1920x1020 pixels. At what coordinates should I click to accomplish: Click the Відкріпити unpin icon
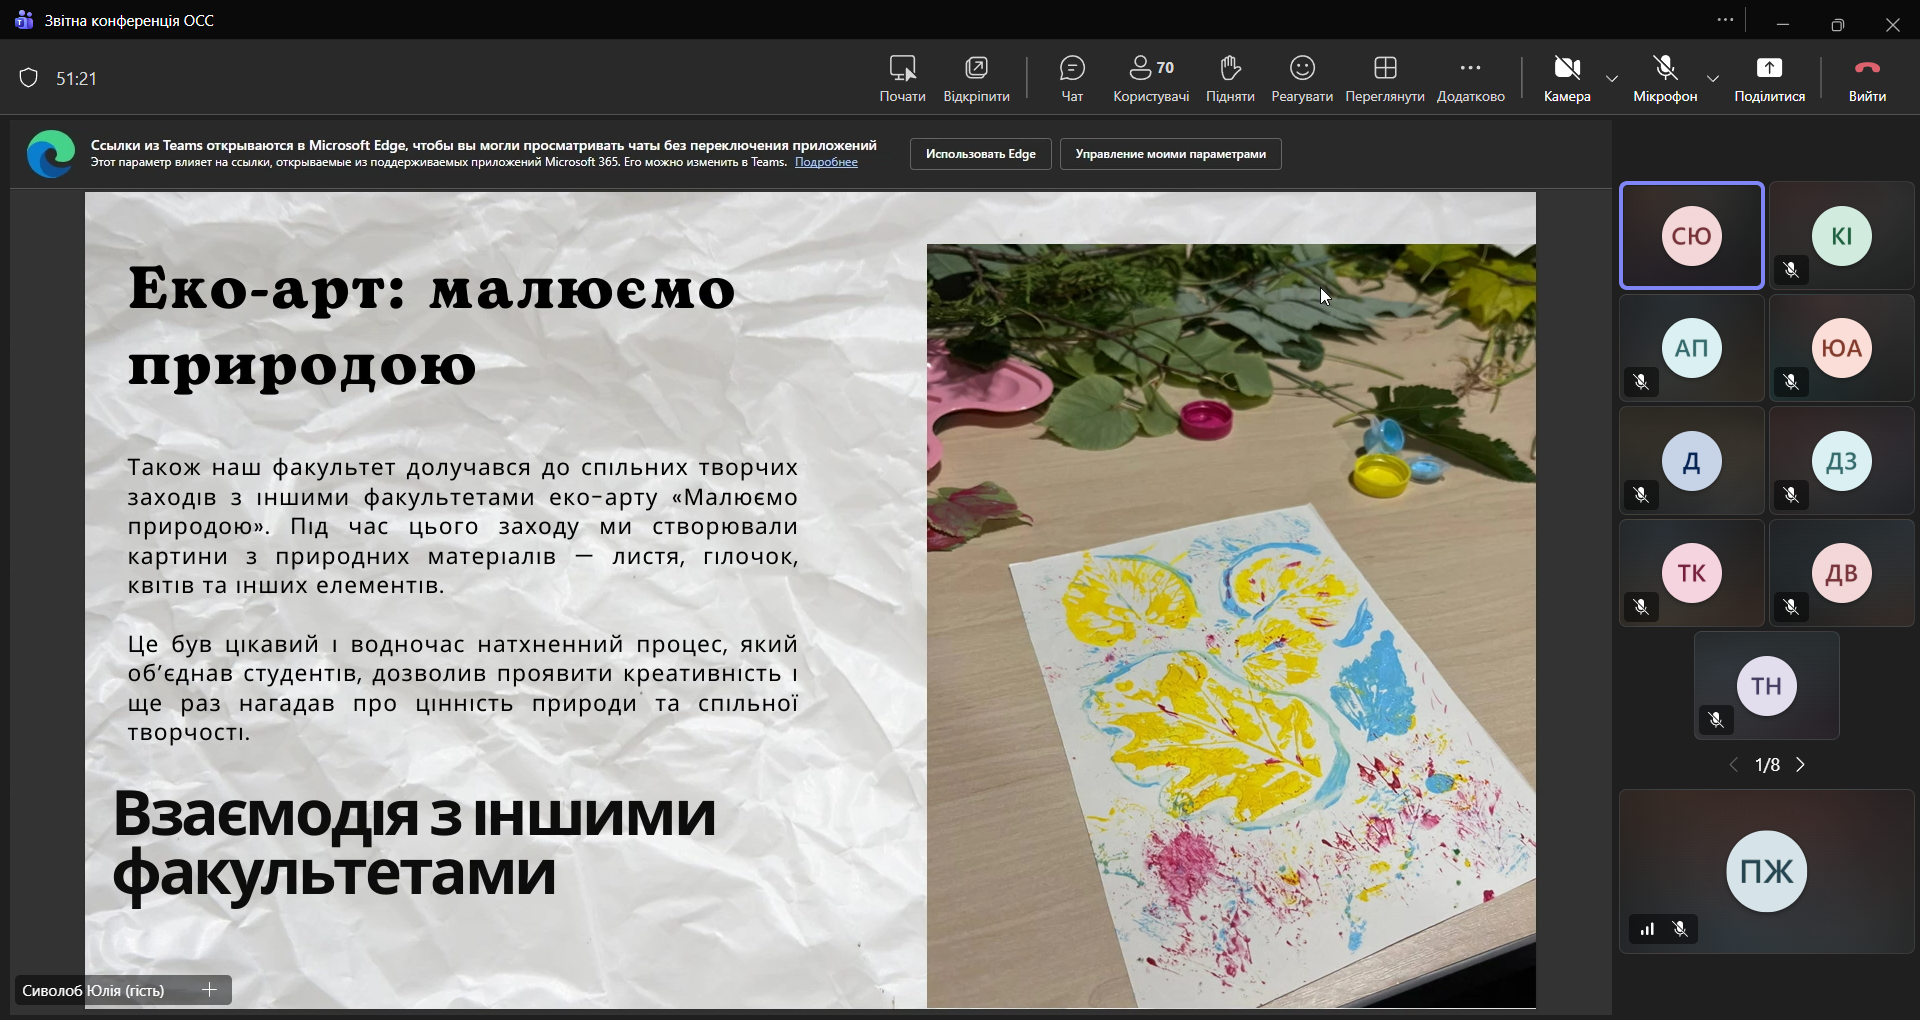click(x=977, y=79)
